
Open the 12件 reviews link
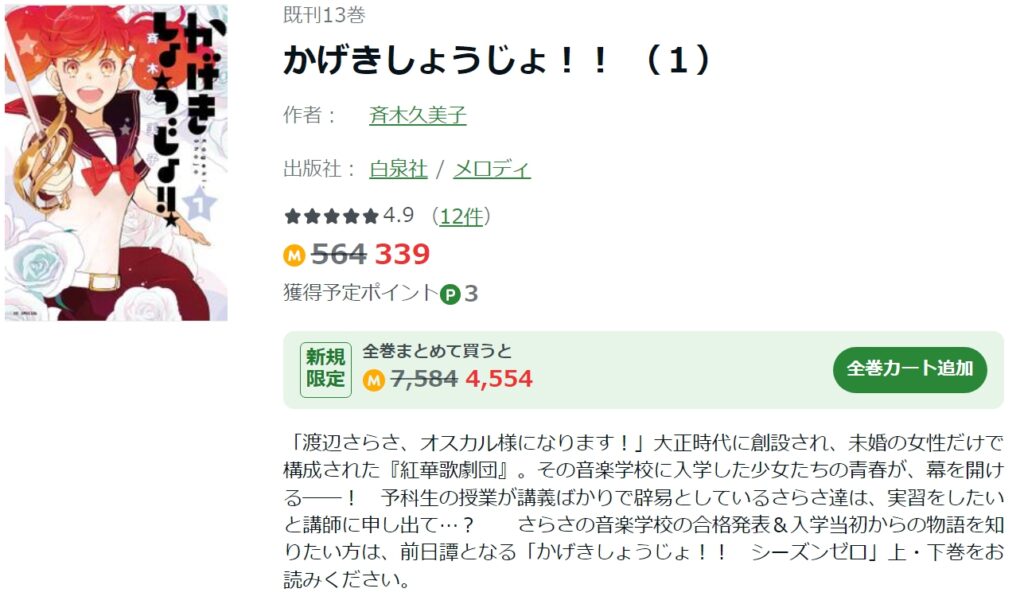click(x=461, y=216)
